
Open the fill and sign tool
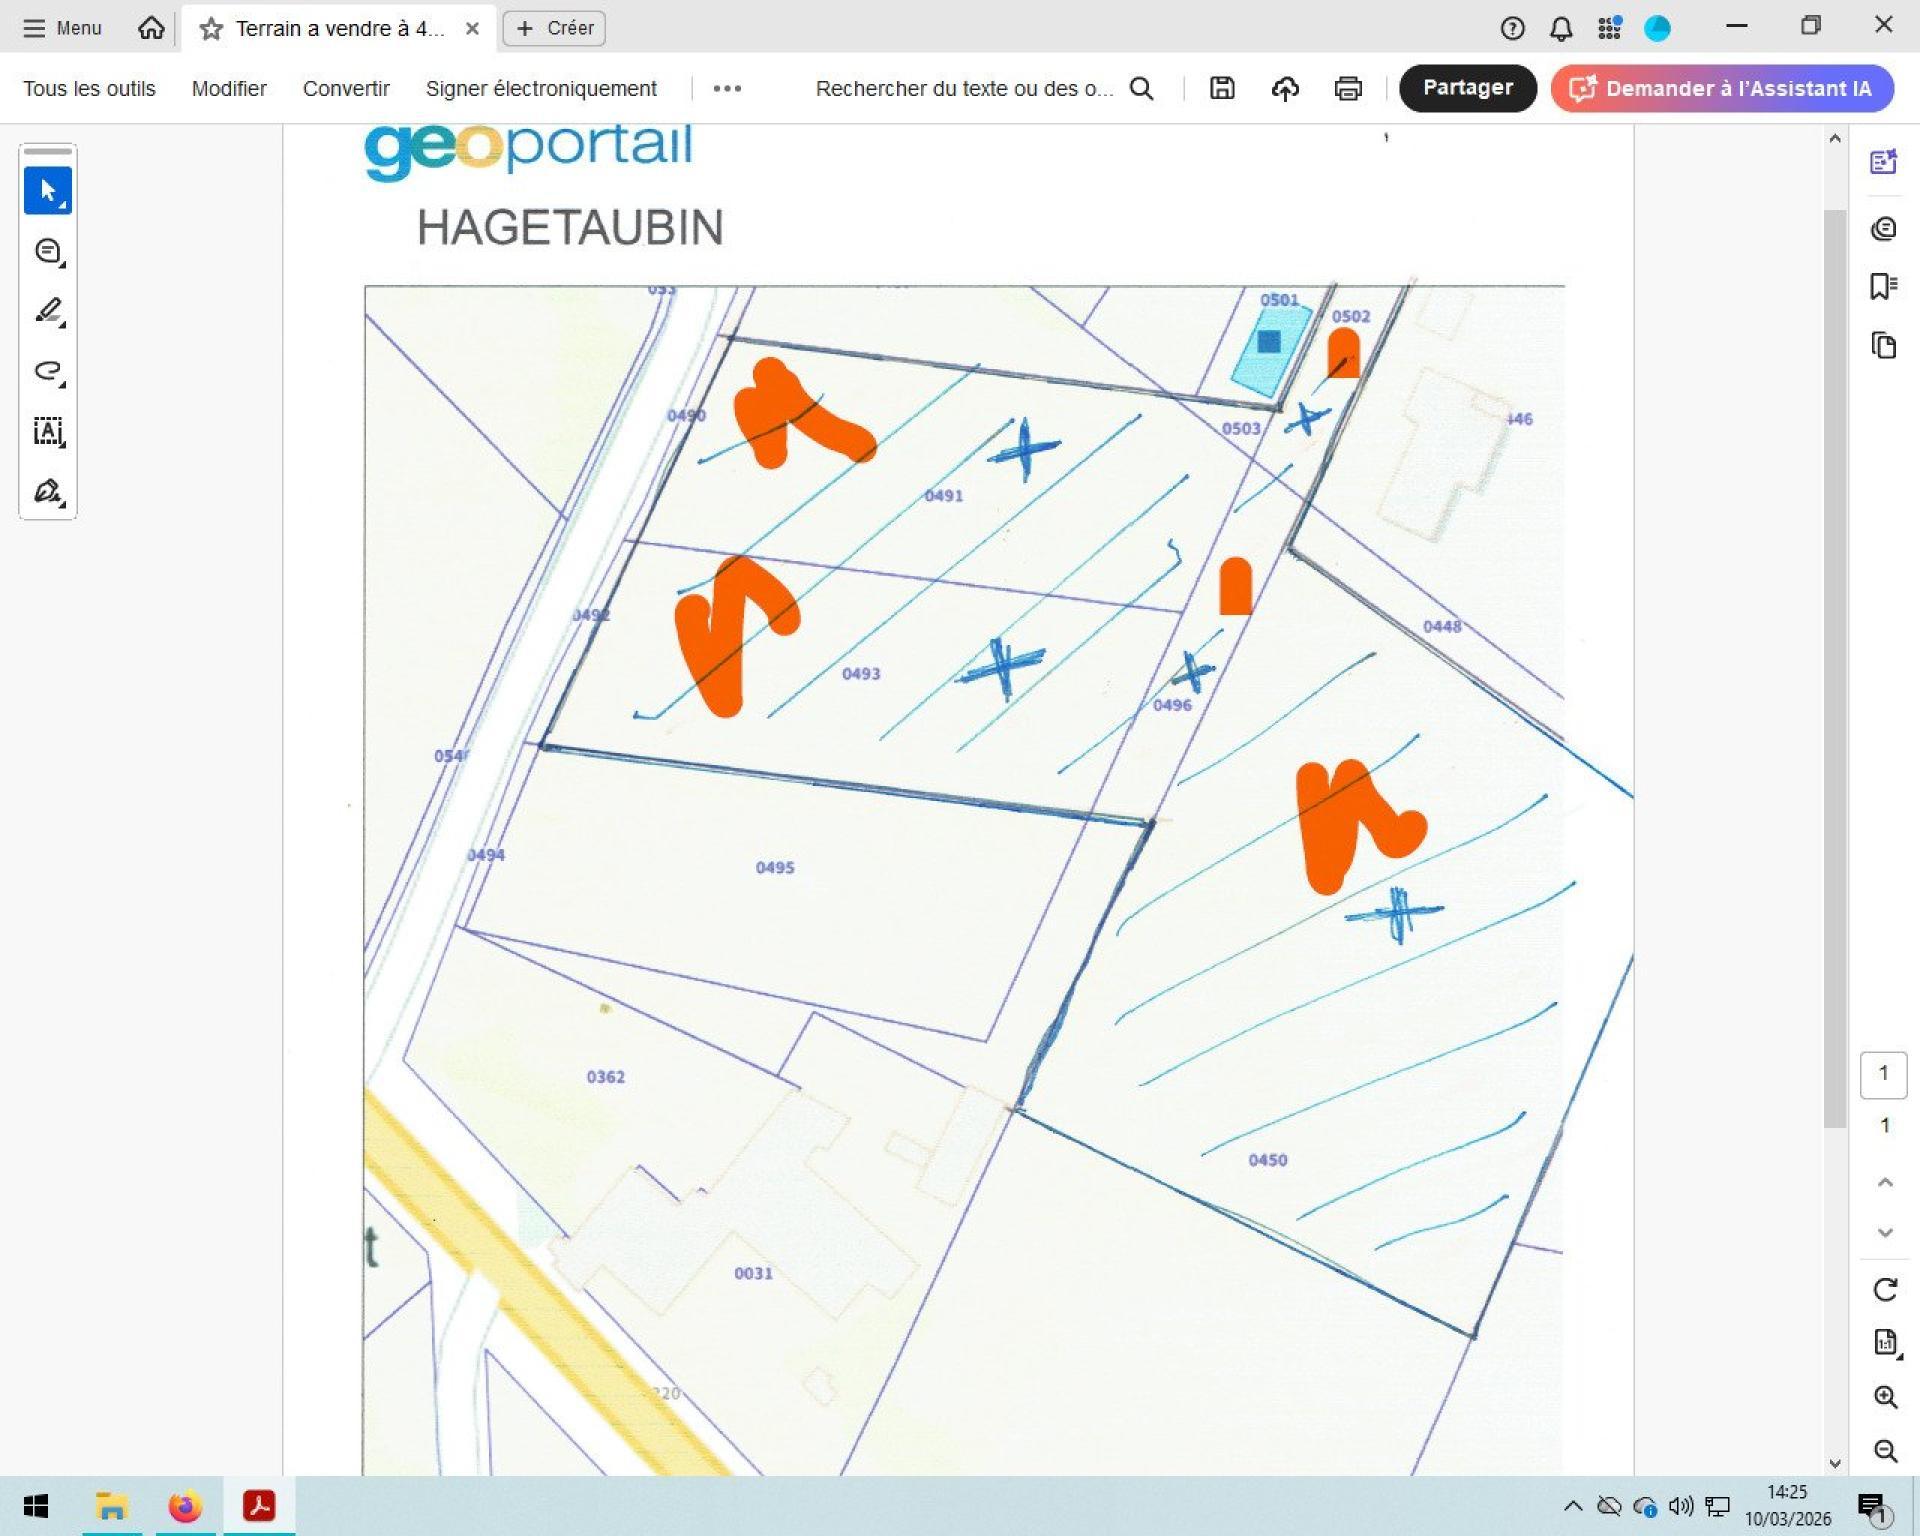(47, 491)
